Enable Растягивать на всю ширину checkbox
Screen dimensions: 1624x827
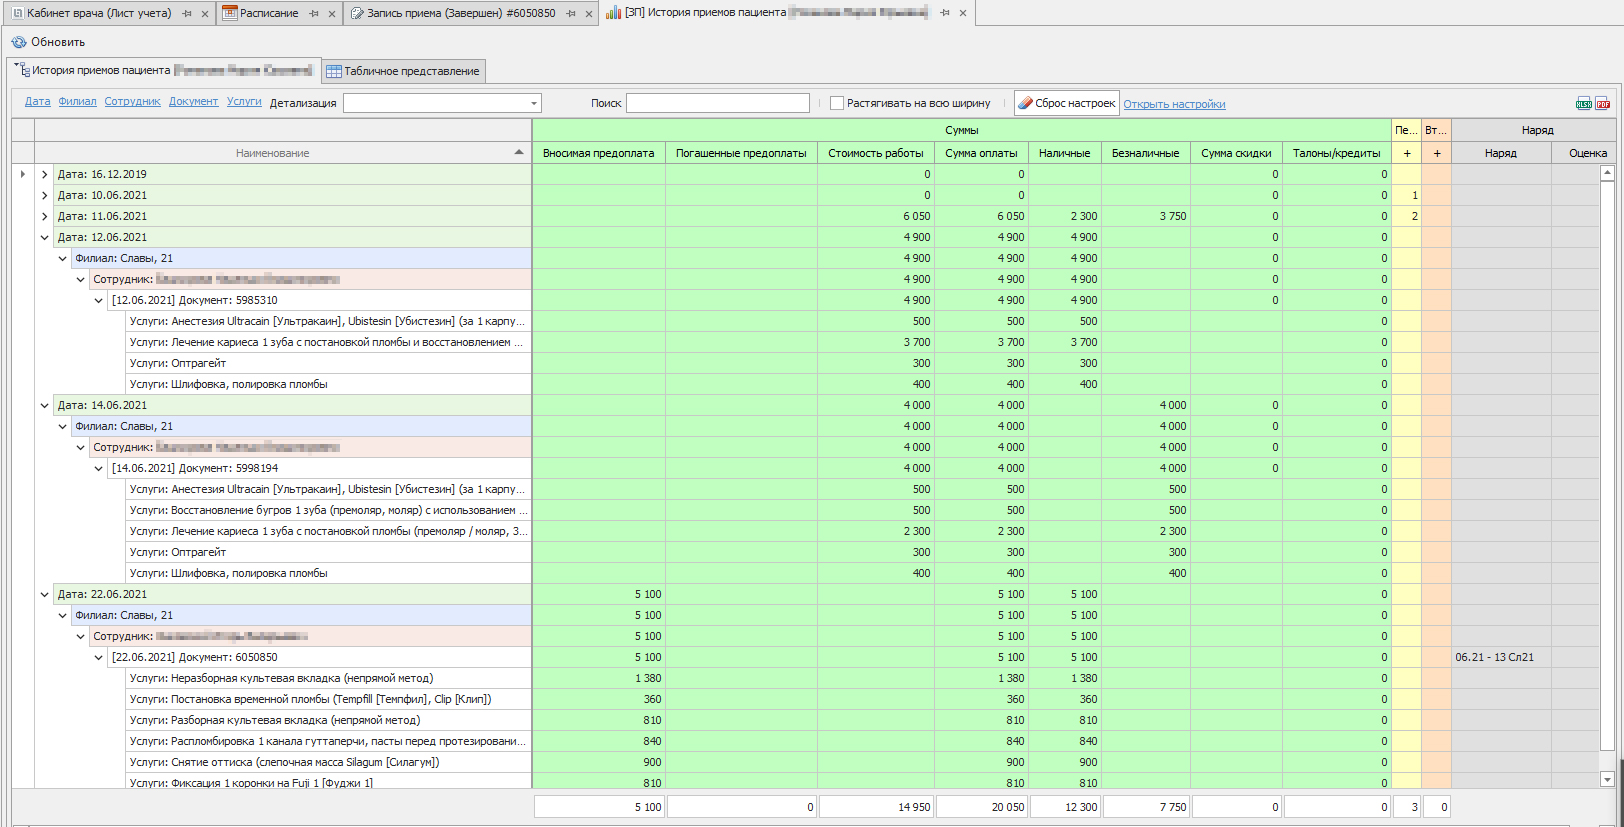coord(837,103)
